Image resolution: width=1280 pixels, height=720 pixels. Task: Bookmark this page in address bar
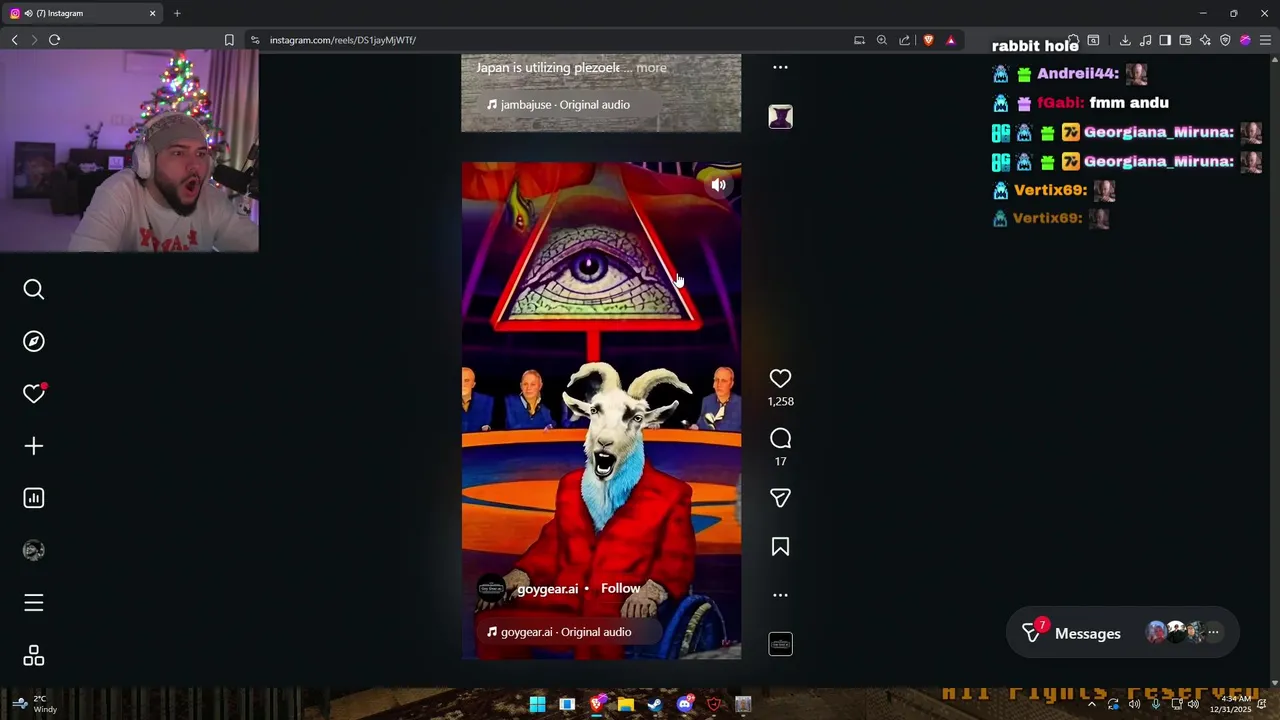pos(229,40)
